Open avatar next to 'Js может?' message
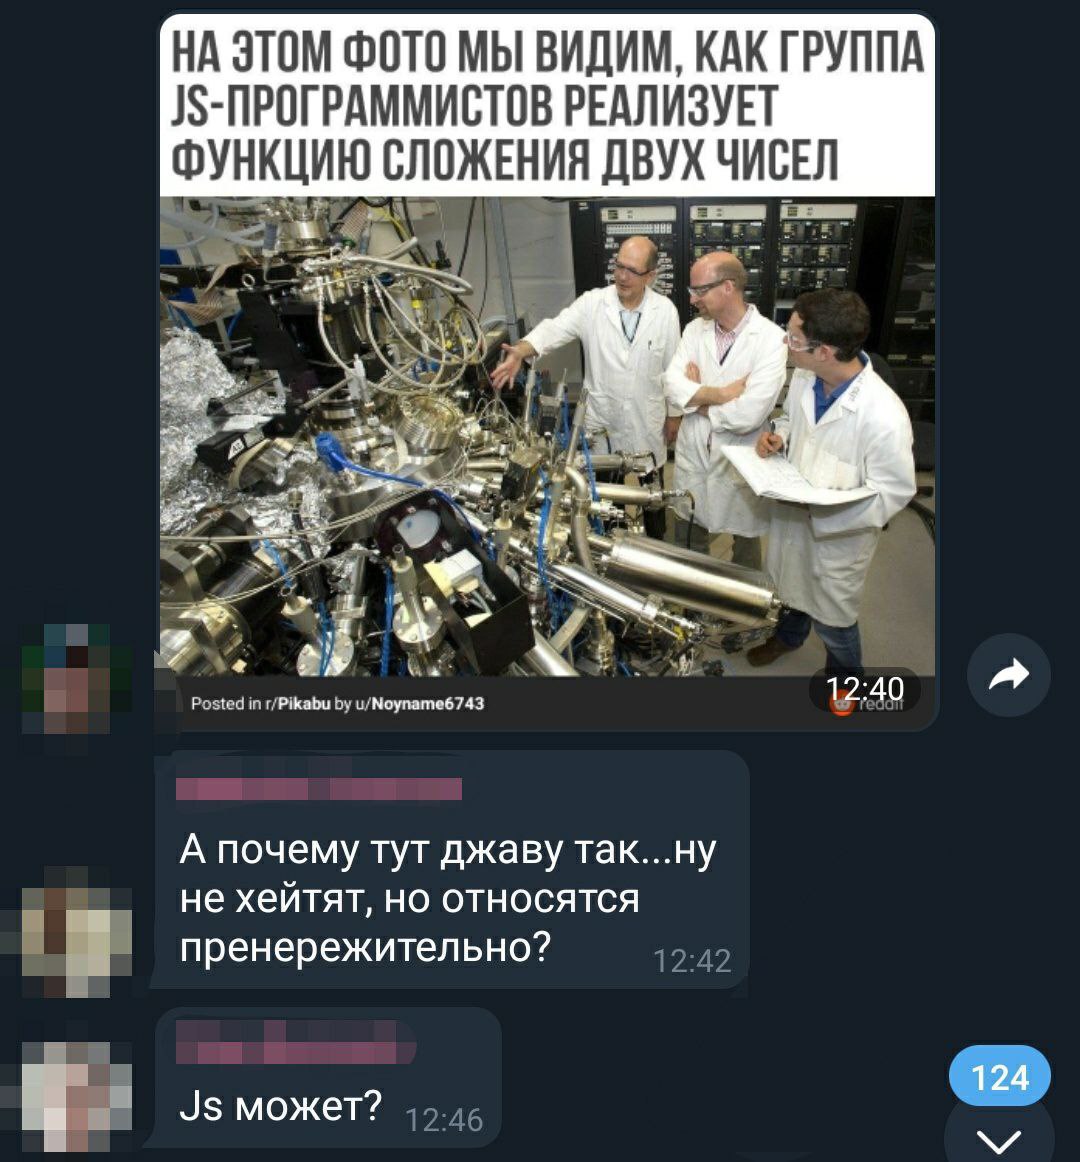This screenshot has width=1080, height=1162. pos(76,1097)
